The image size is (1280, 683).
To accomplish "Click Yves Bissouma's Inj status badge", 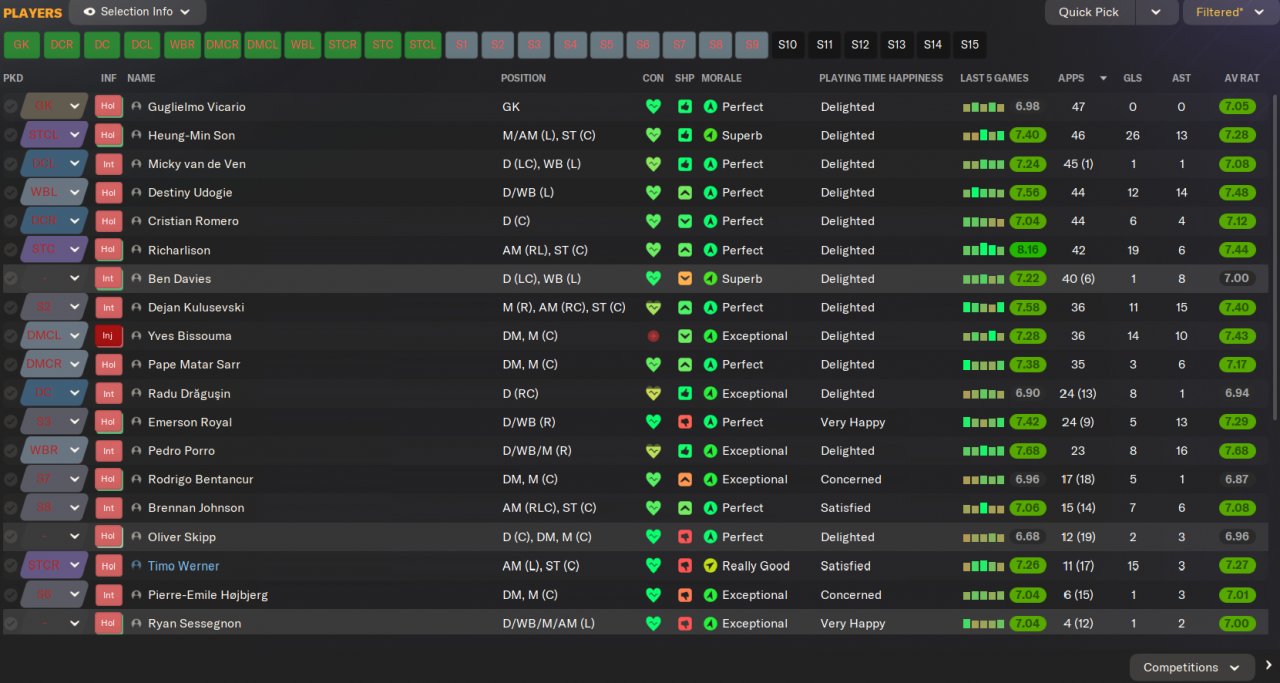I will (x=108, y=336).
